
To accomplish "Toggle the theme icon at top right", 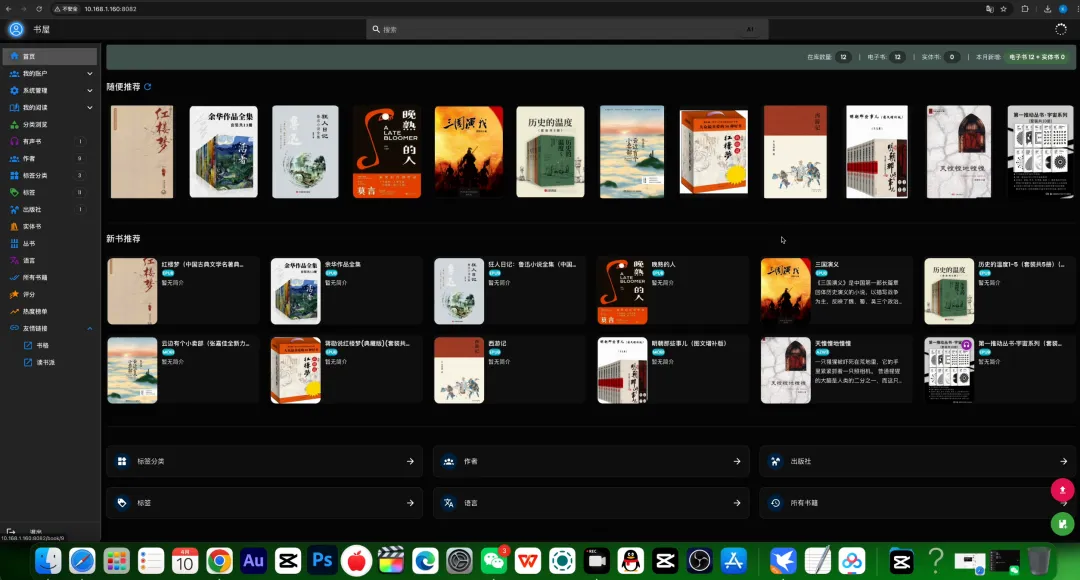I will click(x=1061, y=29).
